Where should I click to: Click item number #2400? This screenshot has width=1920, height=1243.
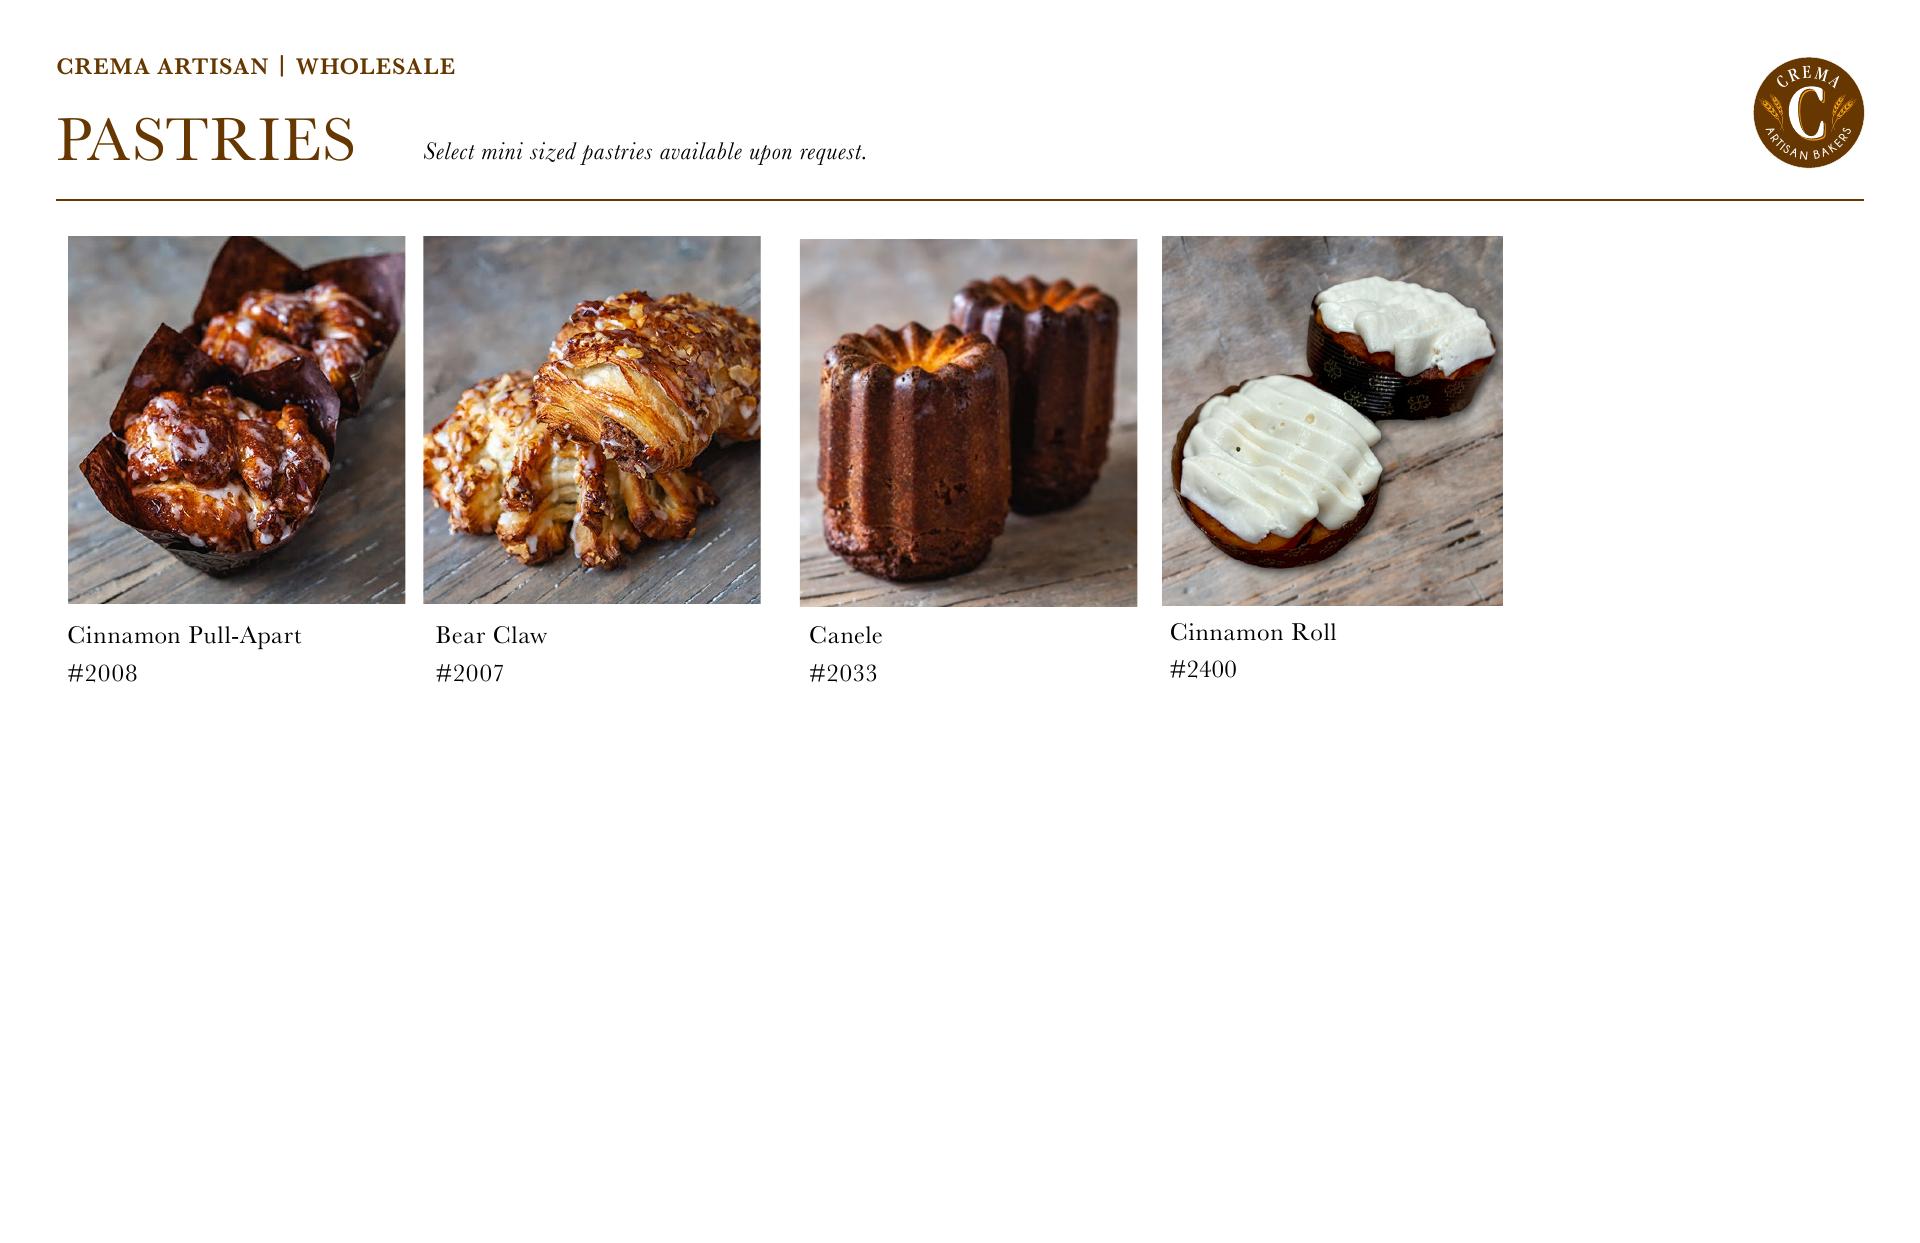pos(1203,670)
